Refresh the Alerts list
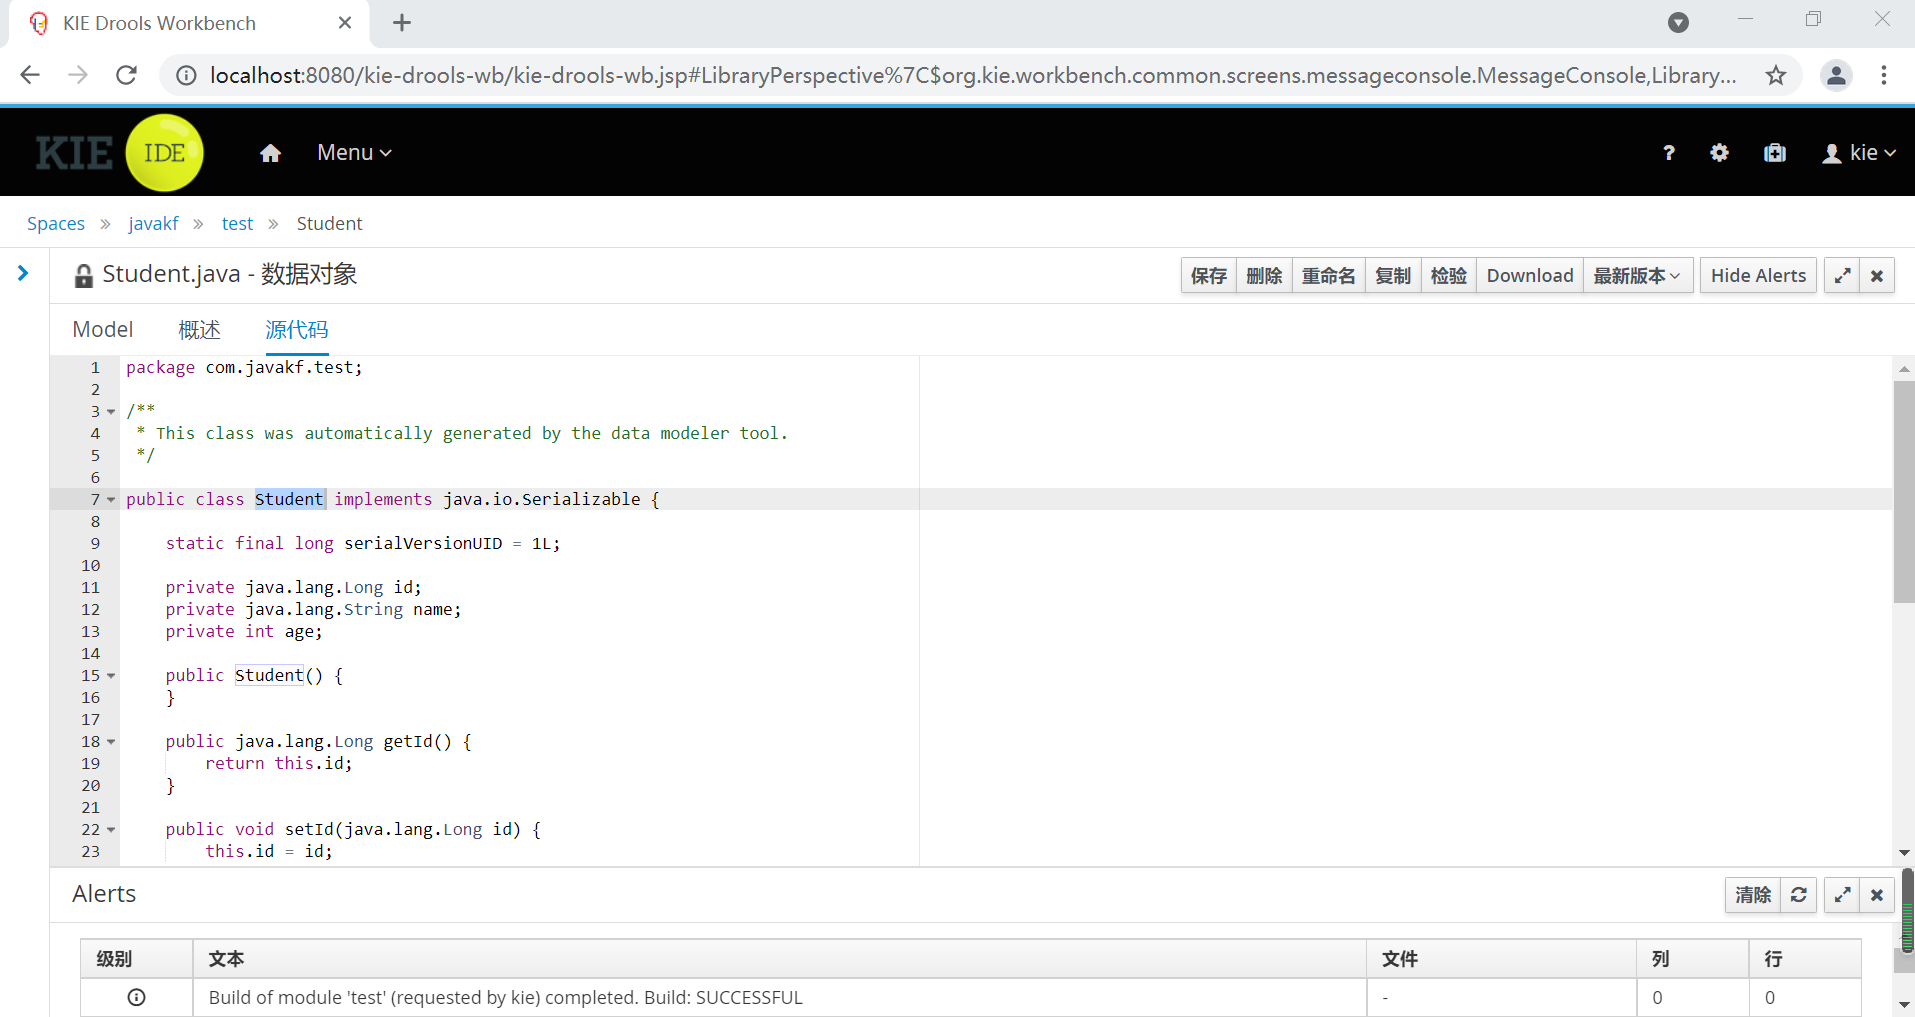Image resolution: width=1915 pixels, height=1017 pixels. pos(1799,895)
